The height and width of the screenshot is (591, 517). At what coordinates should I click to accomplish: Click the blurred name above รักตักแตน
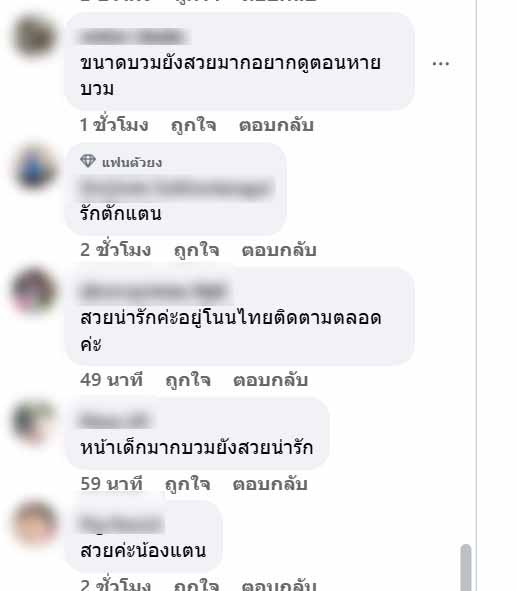(x=176, y=188)
